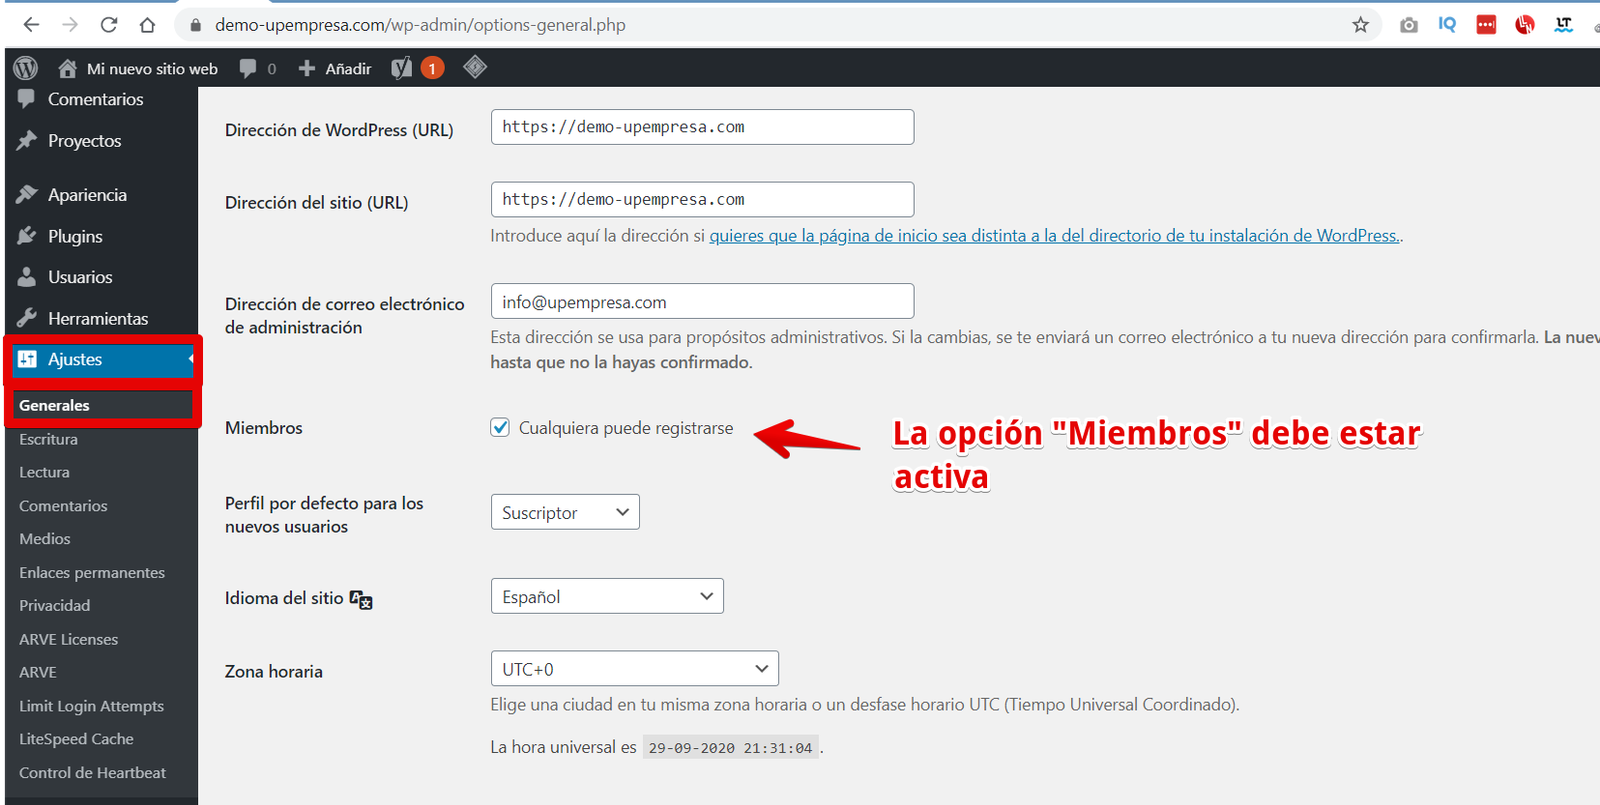The height and width of the screenshot is (805, 1600).
Task: Click the Apariencia brush icon
Action: click(27, 195)
